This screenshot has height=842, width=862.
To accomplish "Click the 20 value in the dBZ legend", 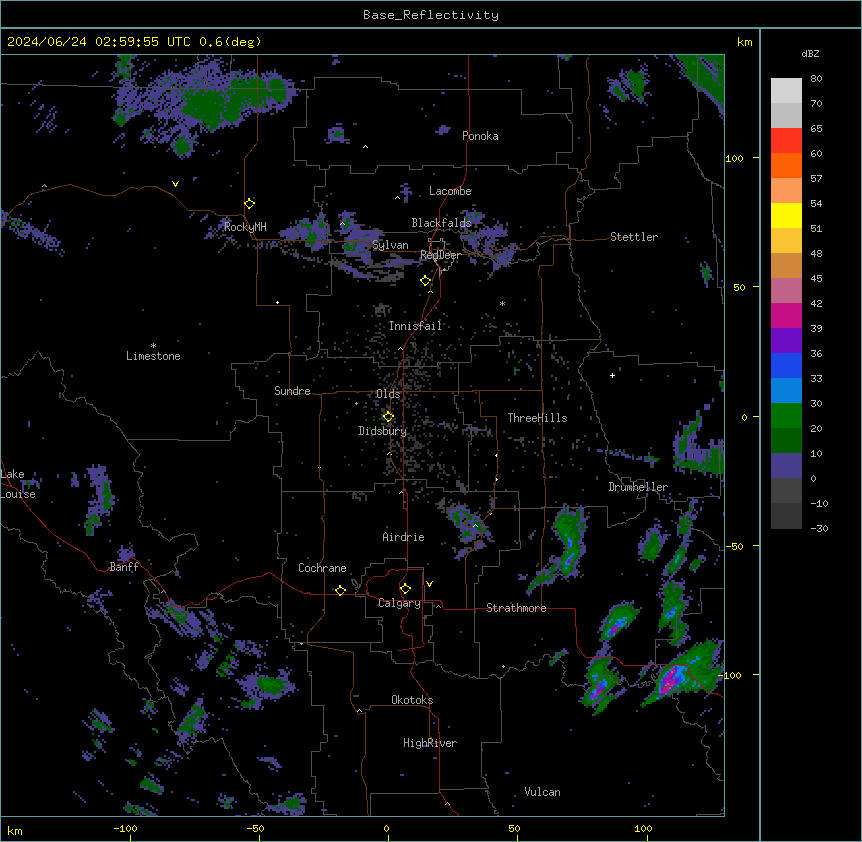I will (x=816, y=429).
